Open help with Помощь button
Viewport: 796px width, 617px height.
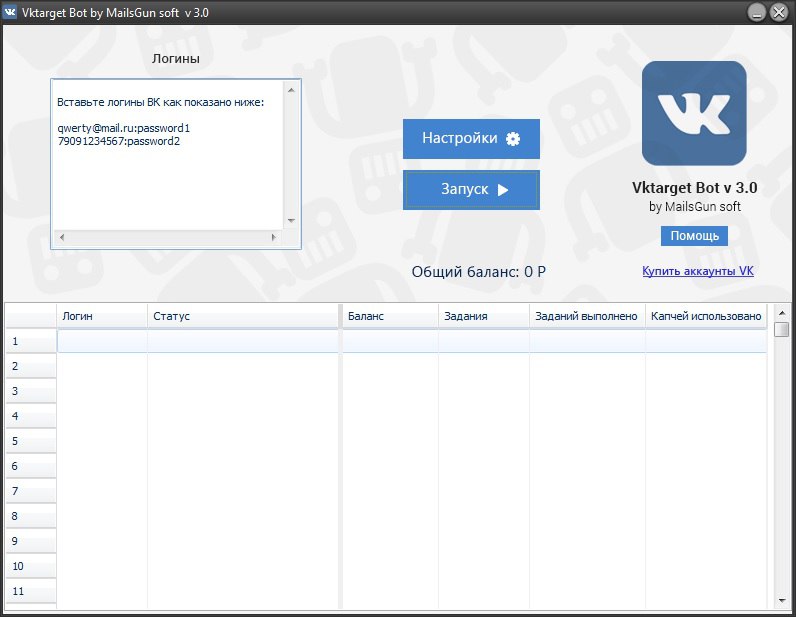694,236
